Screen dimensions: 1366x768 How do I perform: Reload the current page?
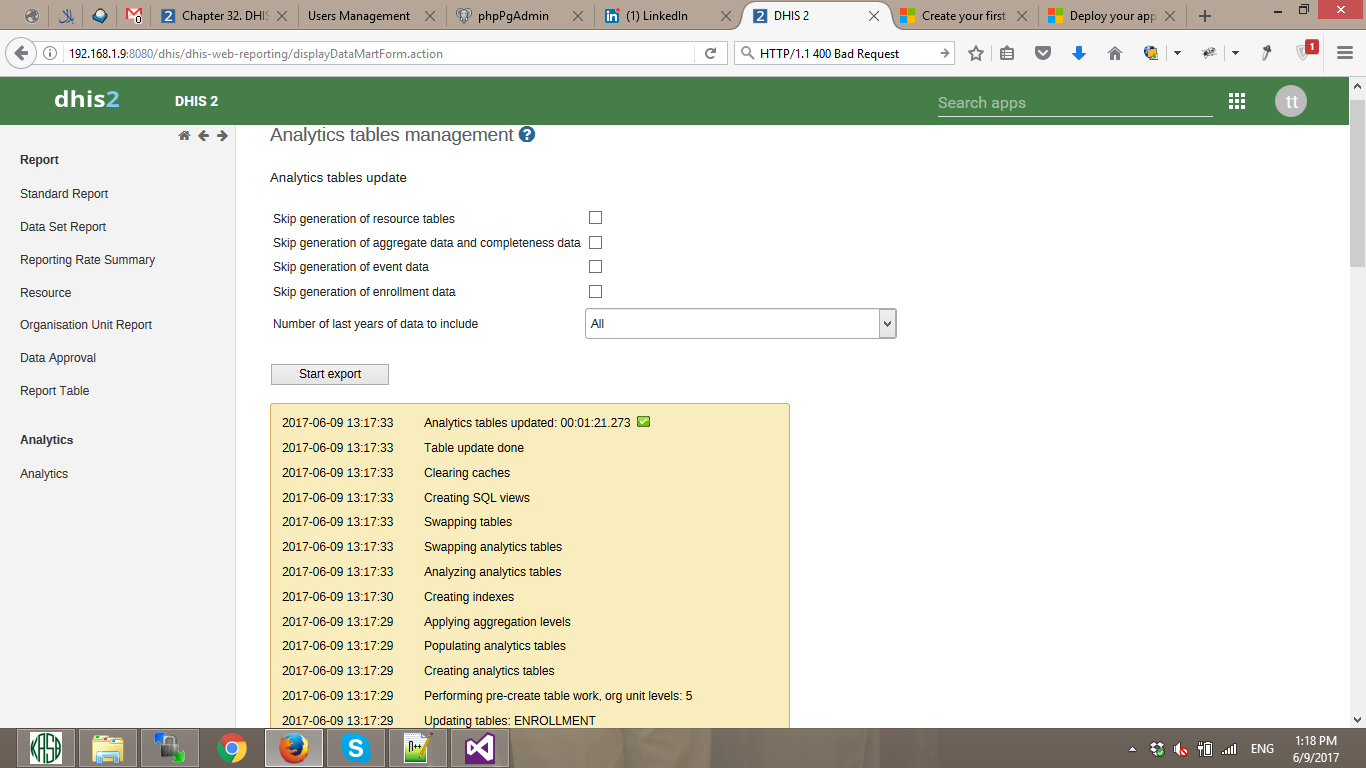tap(710, 53)
